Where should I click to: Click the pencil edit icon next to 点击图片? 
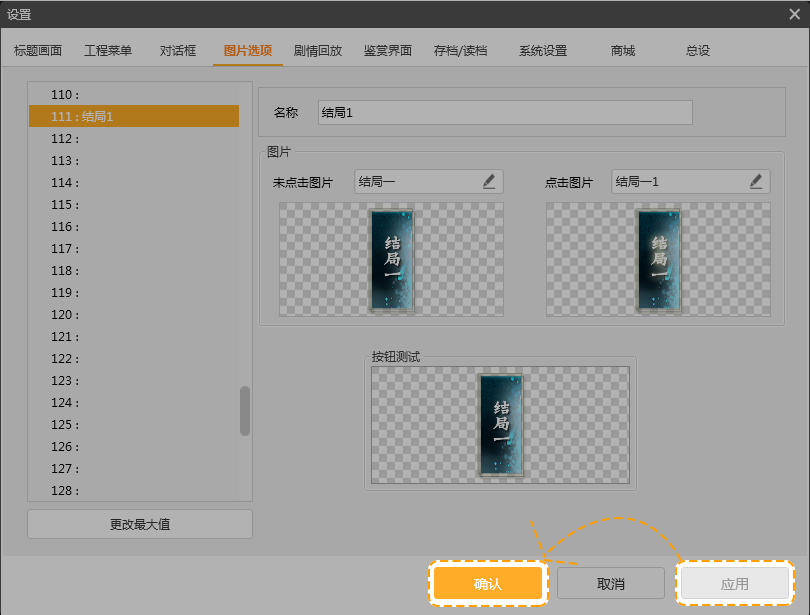point(757,181)
